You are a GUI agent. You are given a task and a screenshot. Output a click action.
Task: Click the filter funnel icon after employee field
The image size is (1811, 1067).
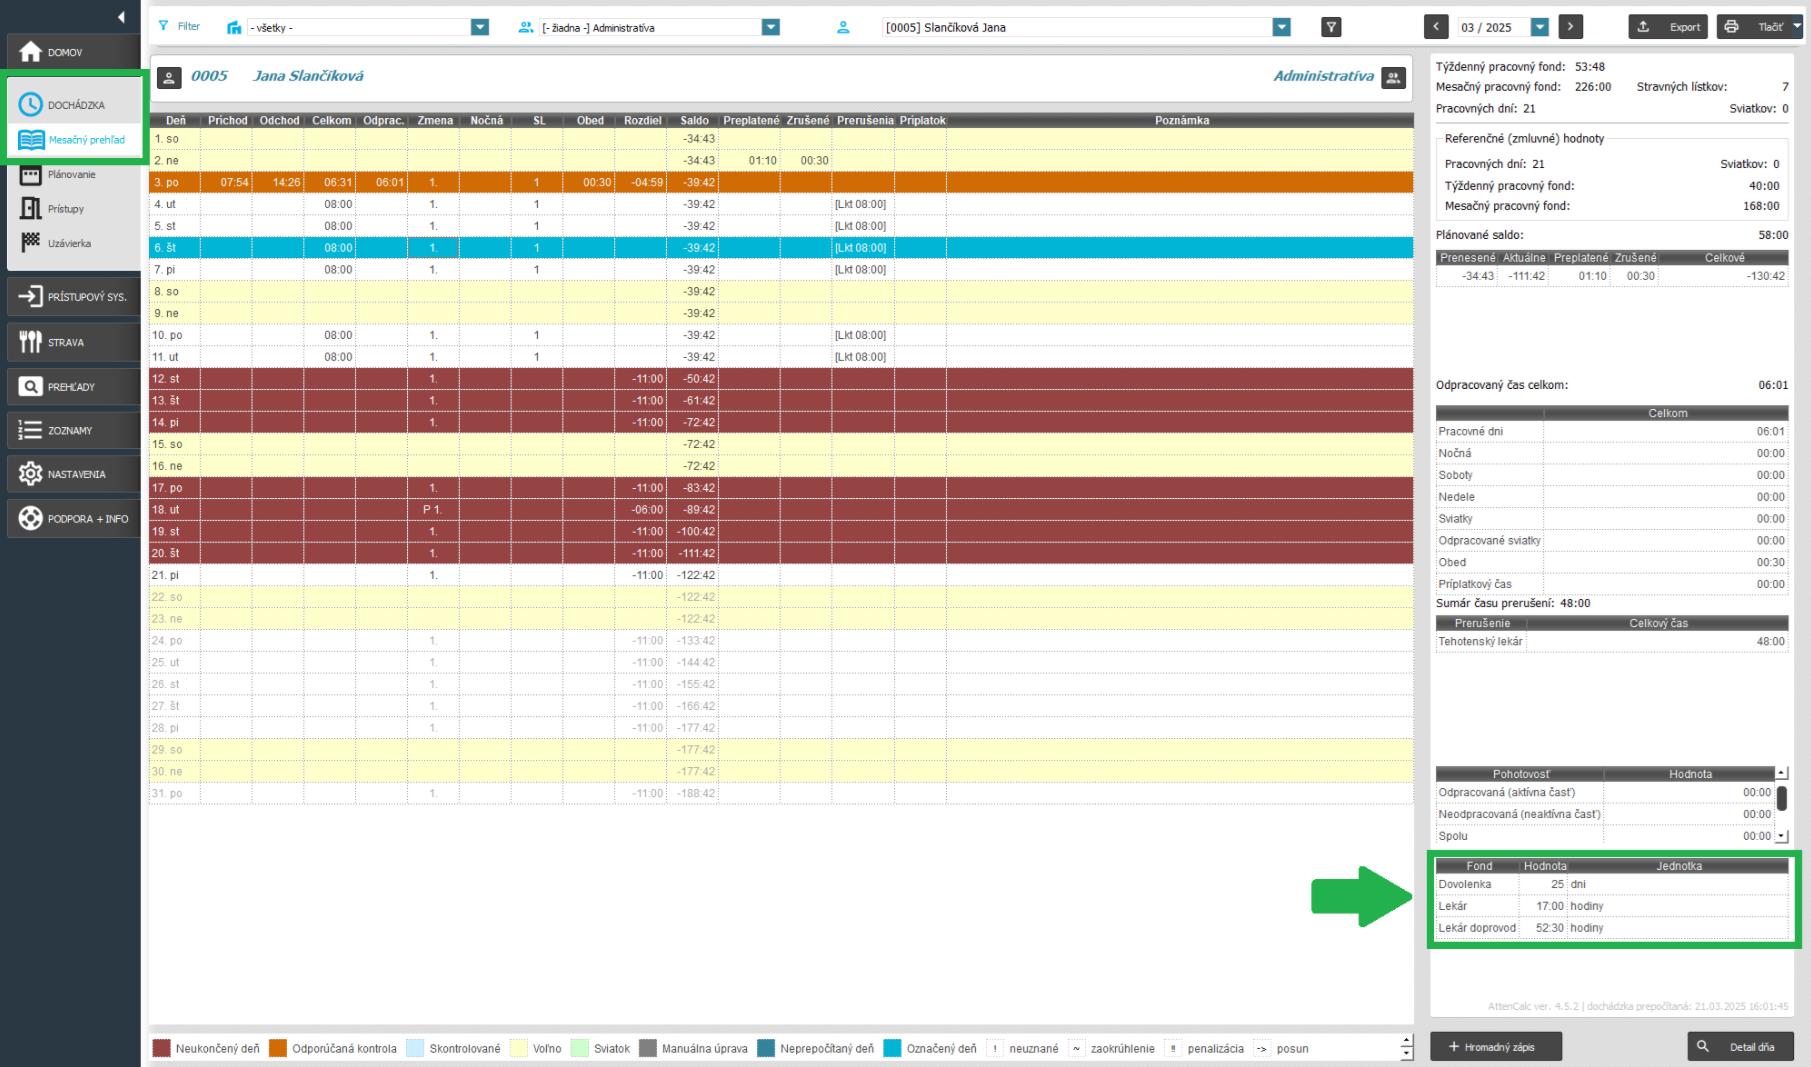tap(1331, 28)
